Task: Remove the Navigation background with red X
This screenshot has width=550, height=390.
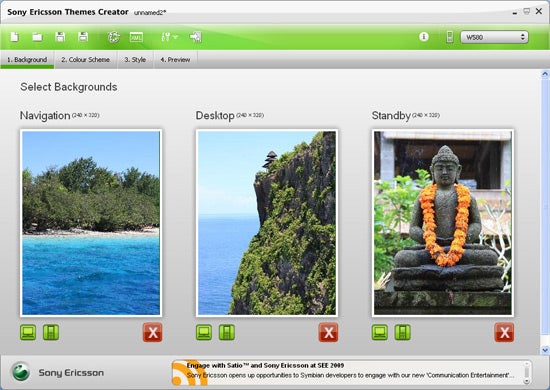Action: tap(153, 332)
